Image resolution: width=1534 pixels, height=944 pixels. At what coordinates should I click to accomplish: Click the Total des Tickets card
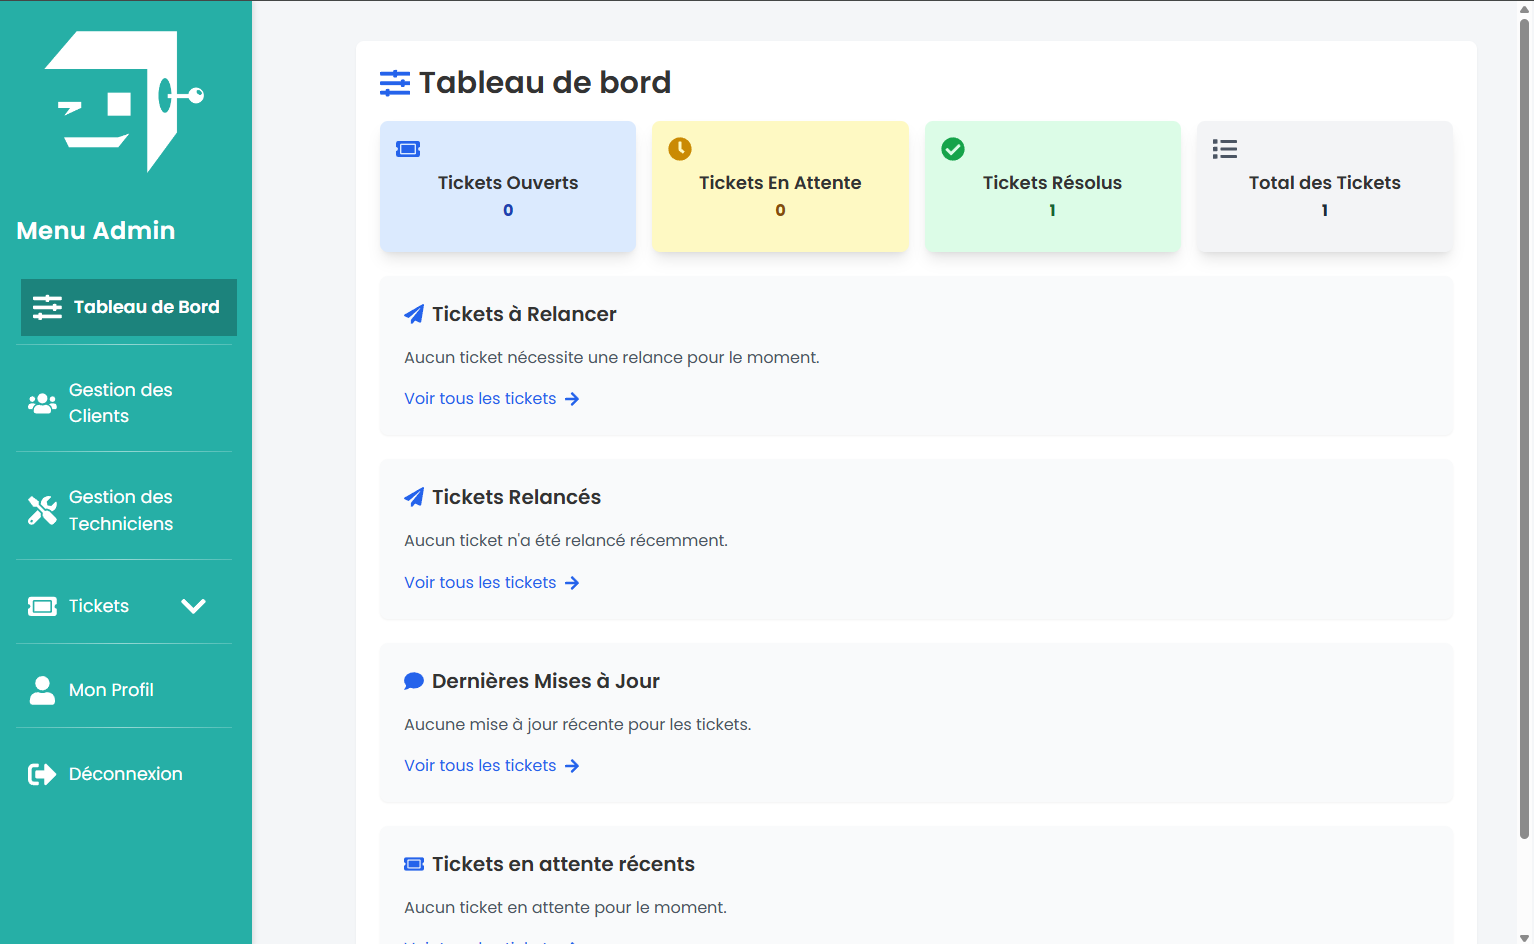(1324, 187)
